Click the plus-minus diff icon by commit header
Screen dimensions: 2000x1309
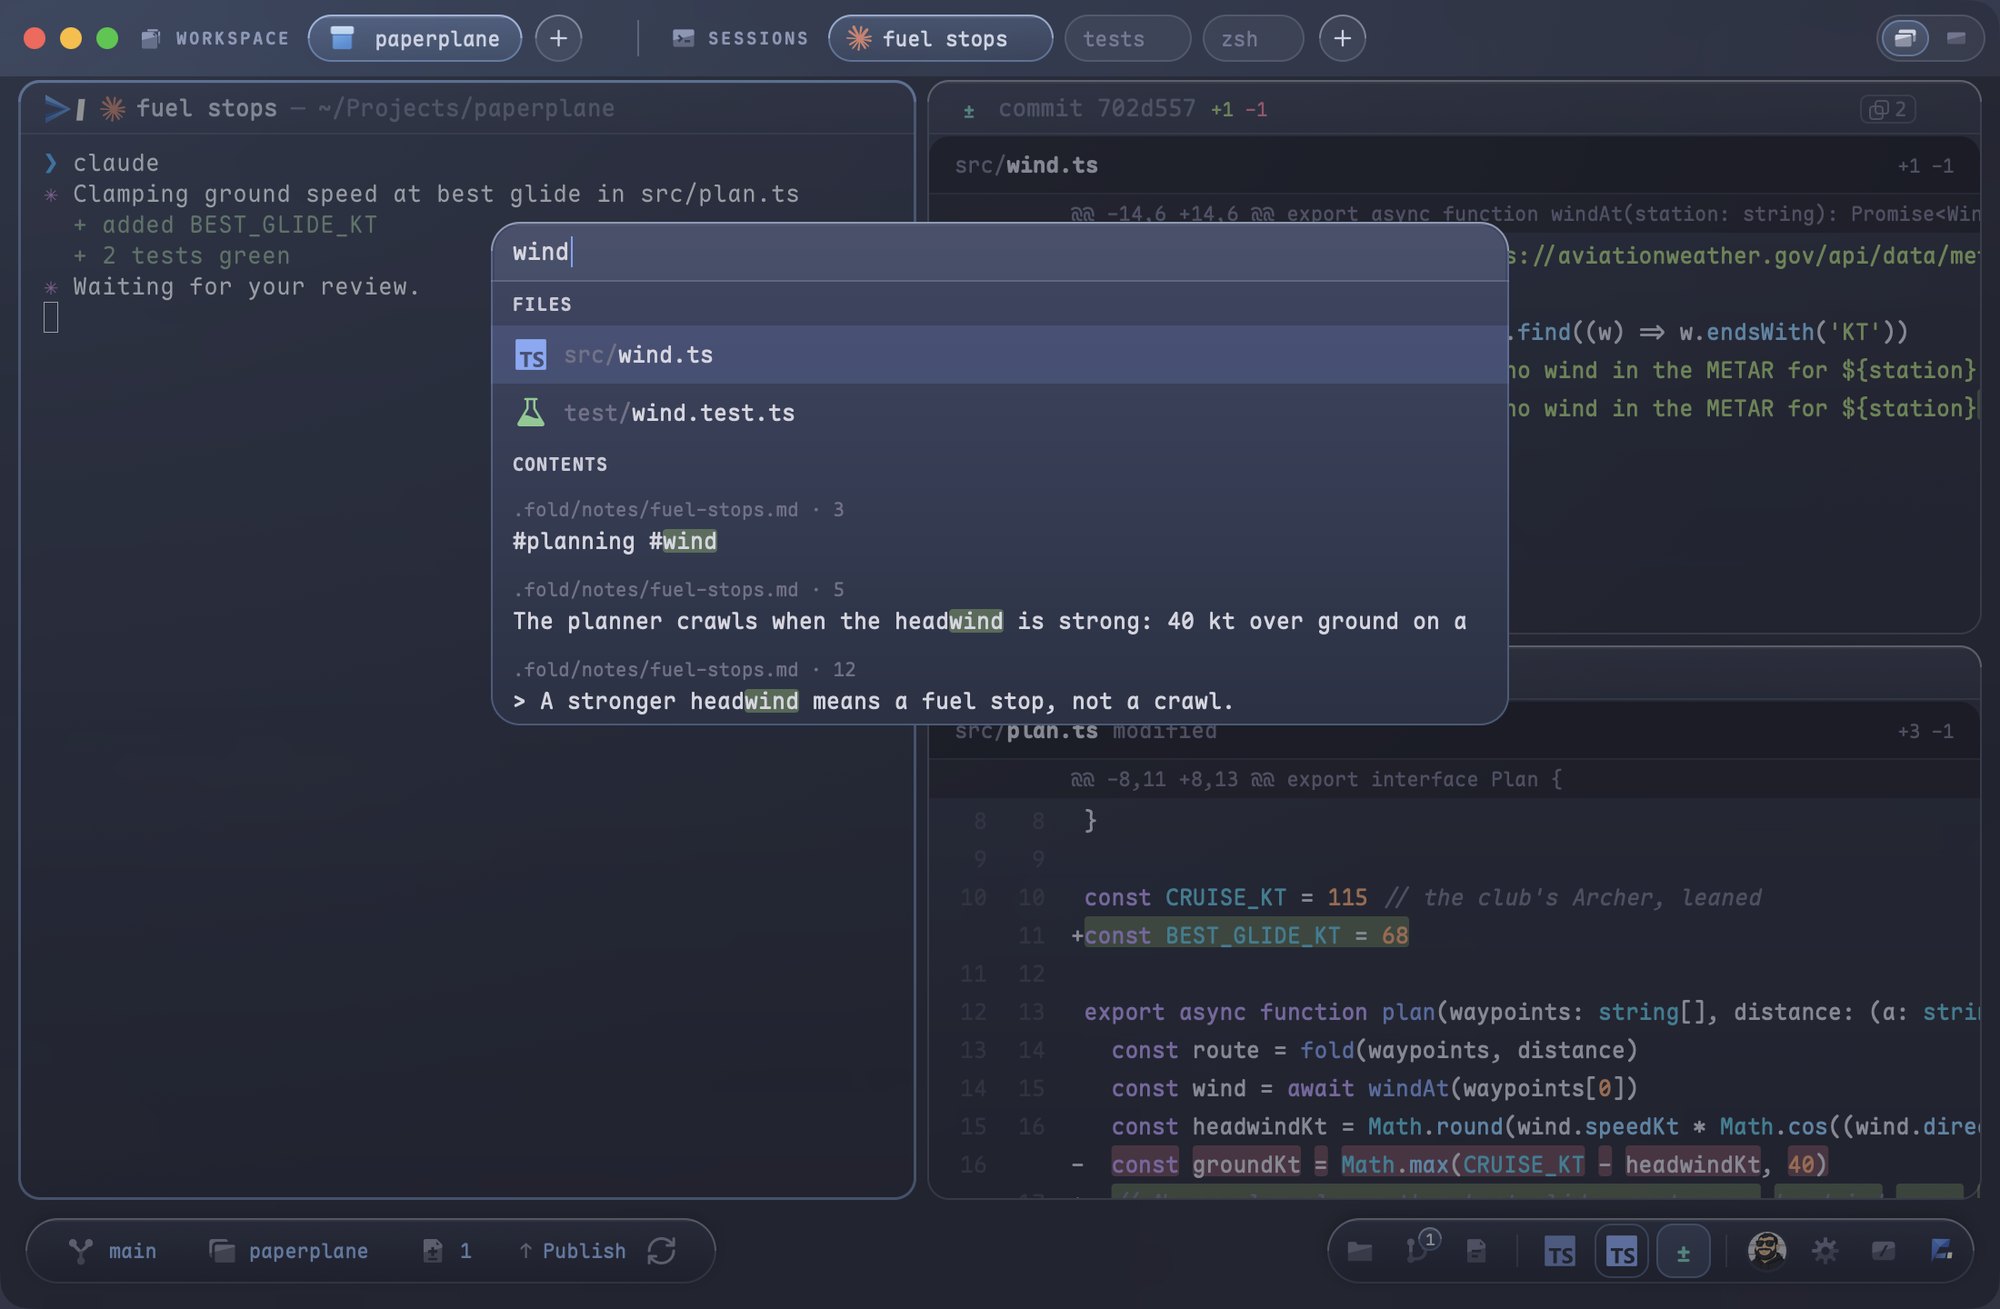point(968,111)
